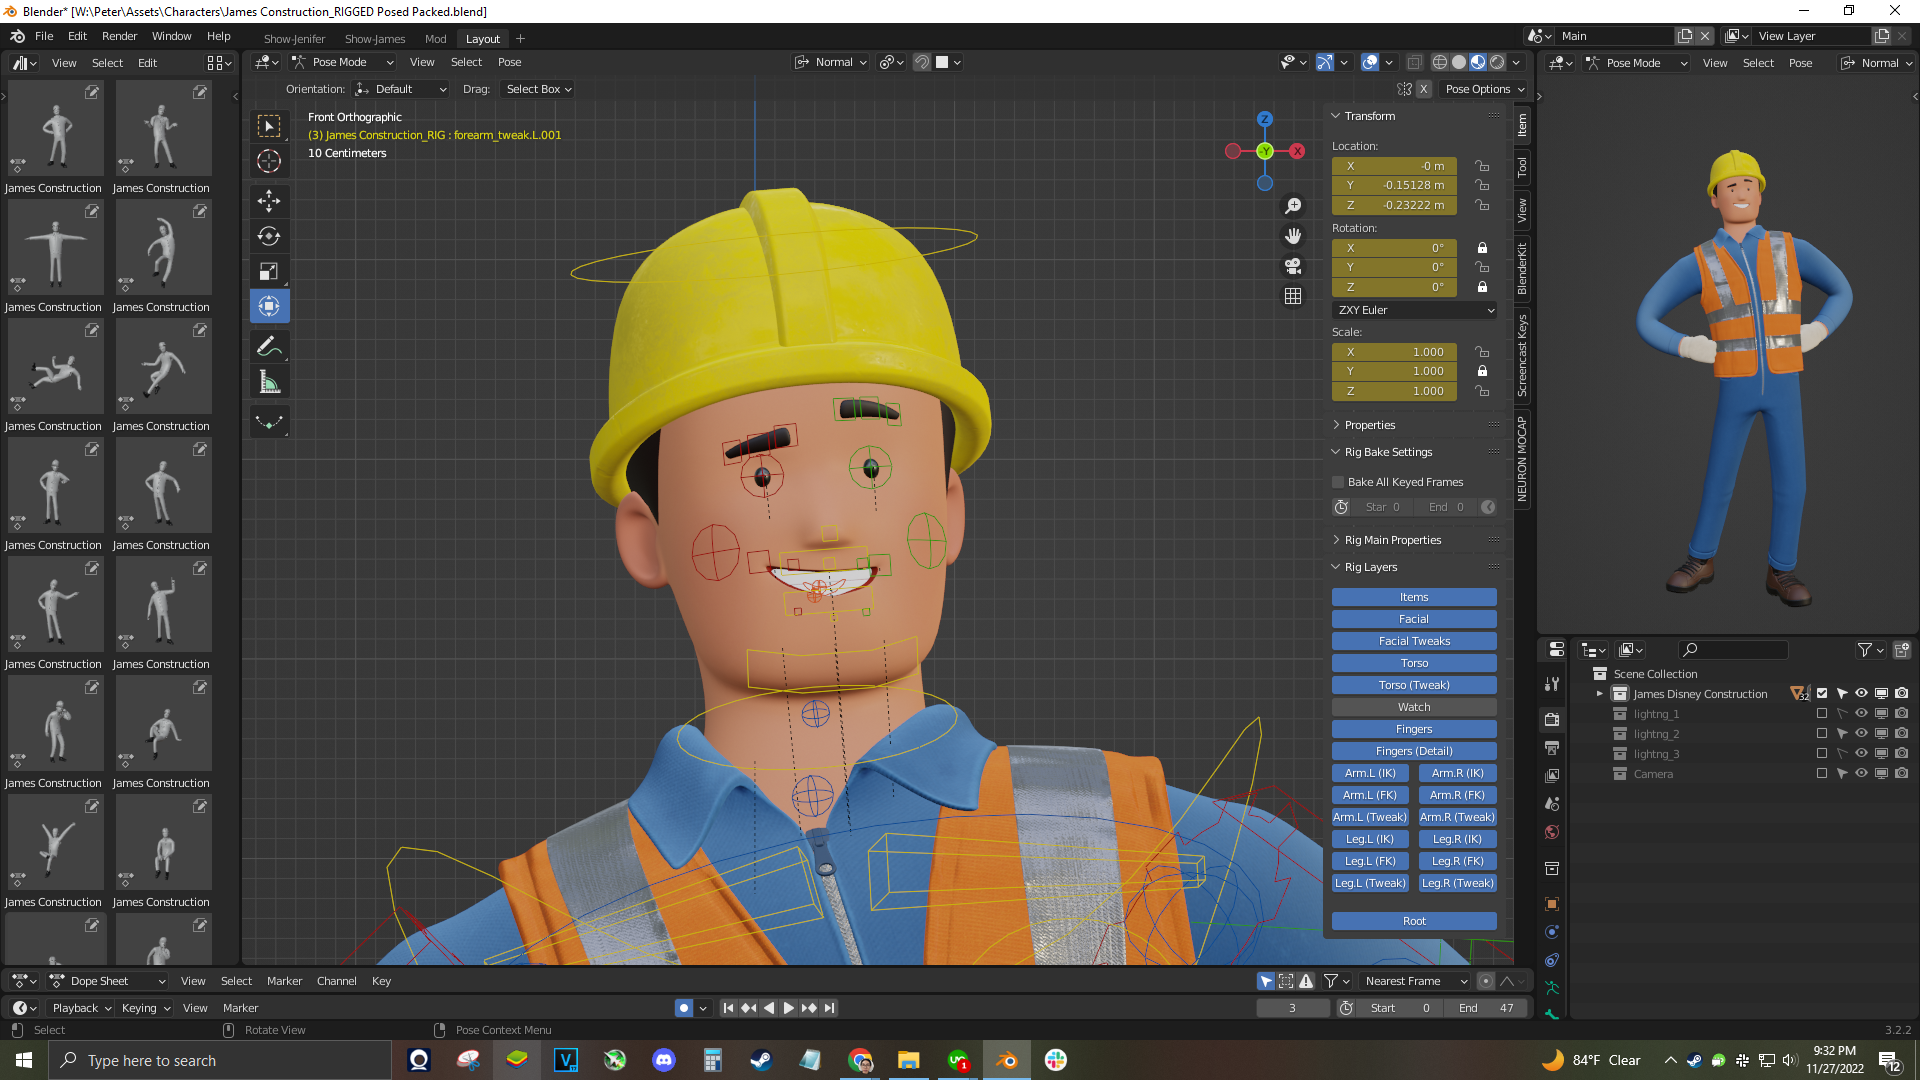Switch to the Show-James workspace tab
1920x1080 pixels.
tap(374, 39)
